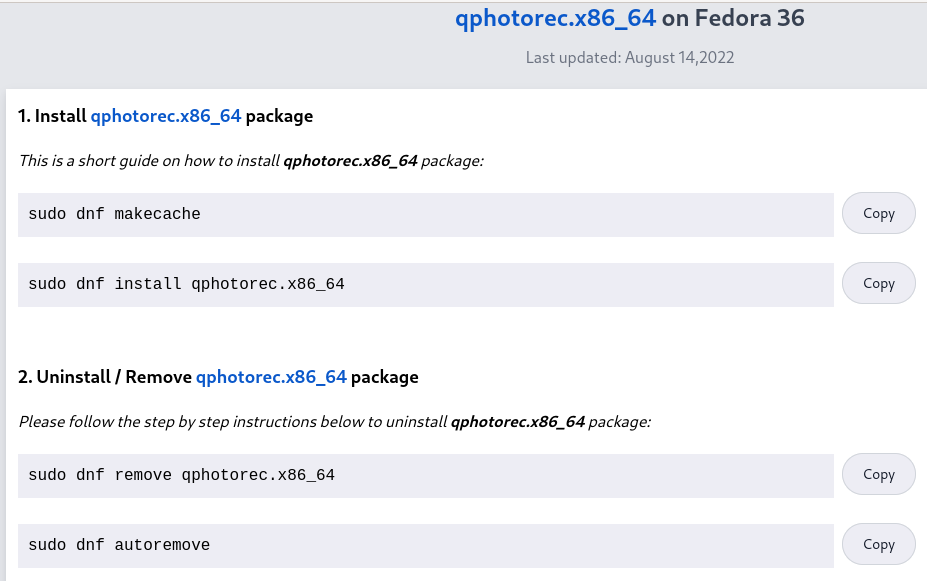
Task: Copy the dnf install qphotorec command
Action: (879, 283)
